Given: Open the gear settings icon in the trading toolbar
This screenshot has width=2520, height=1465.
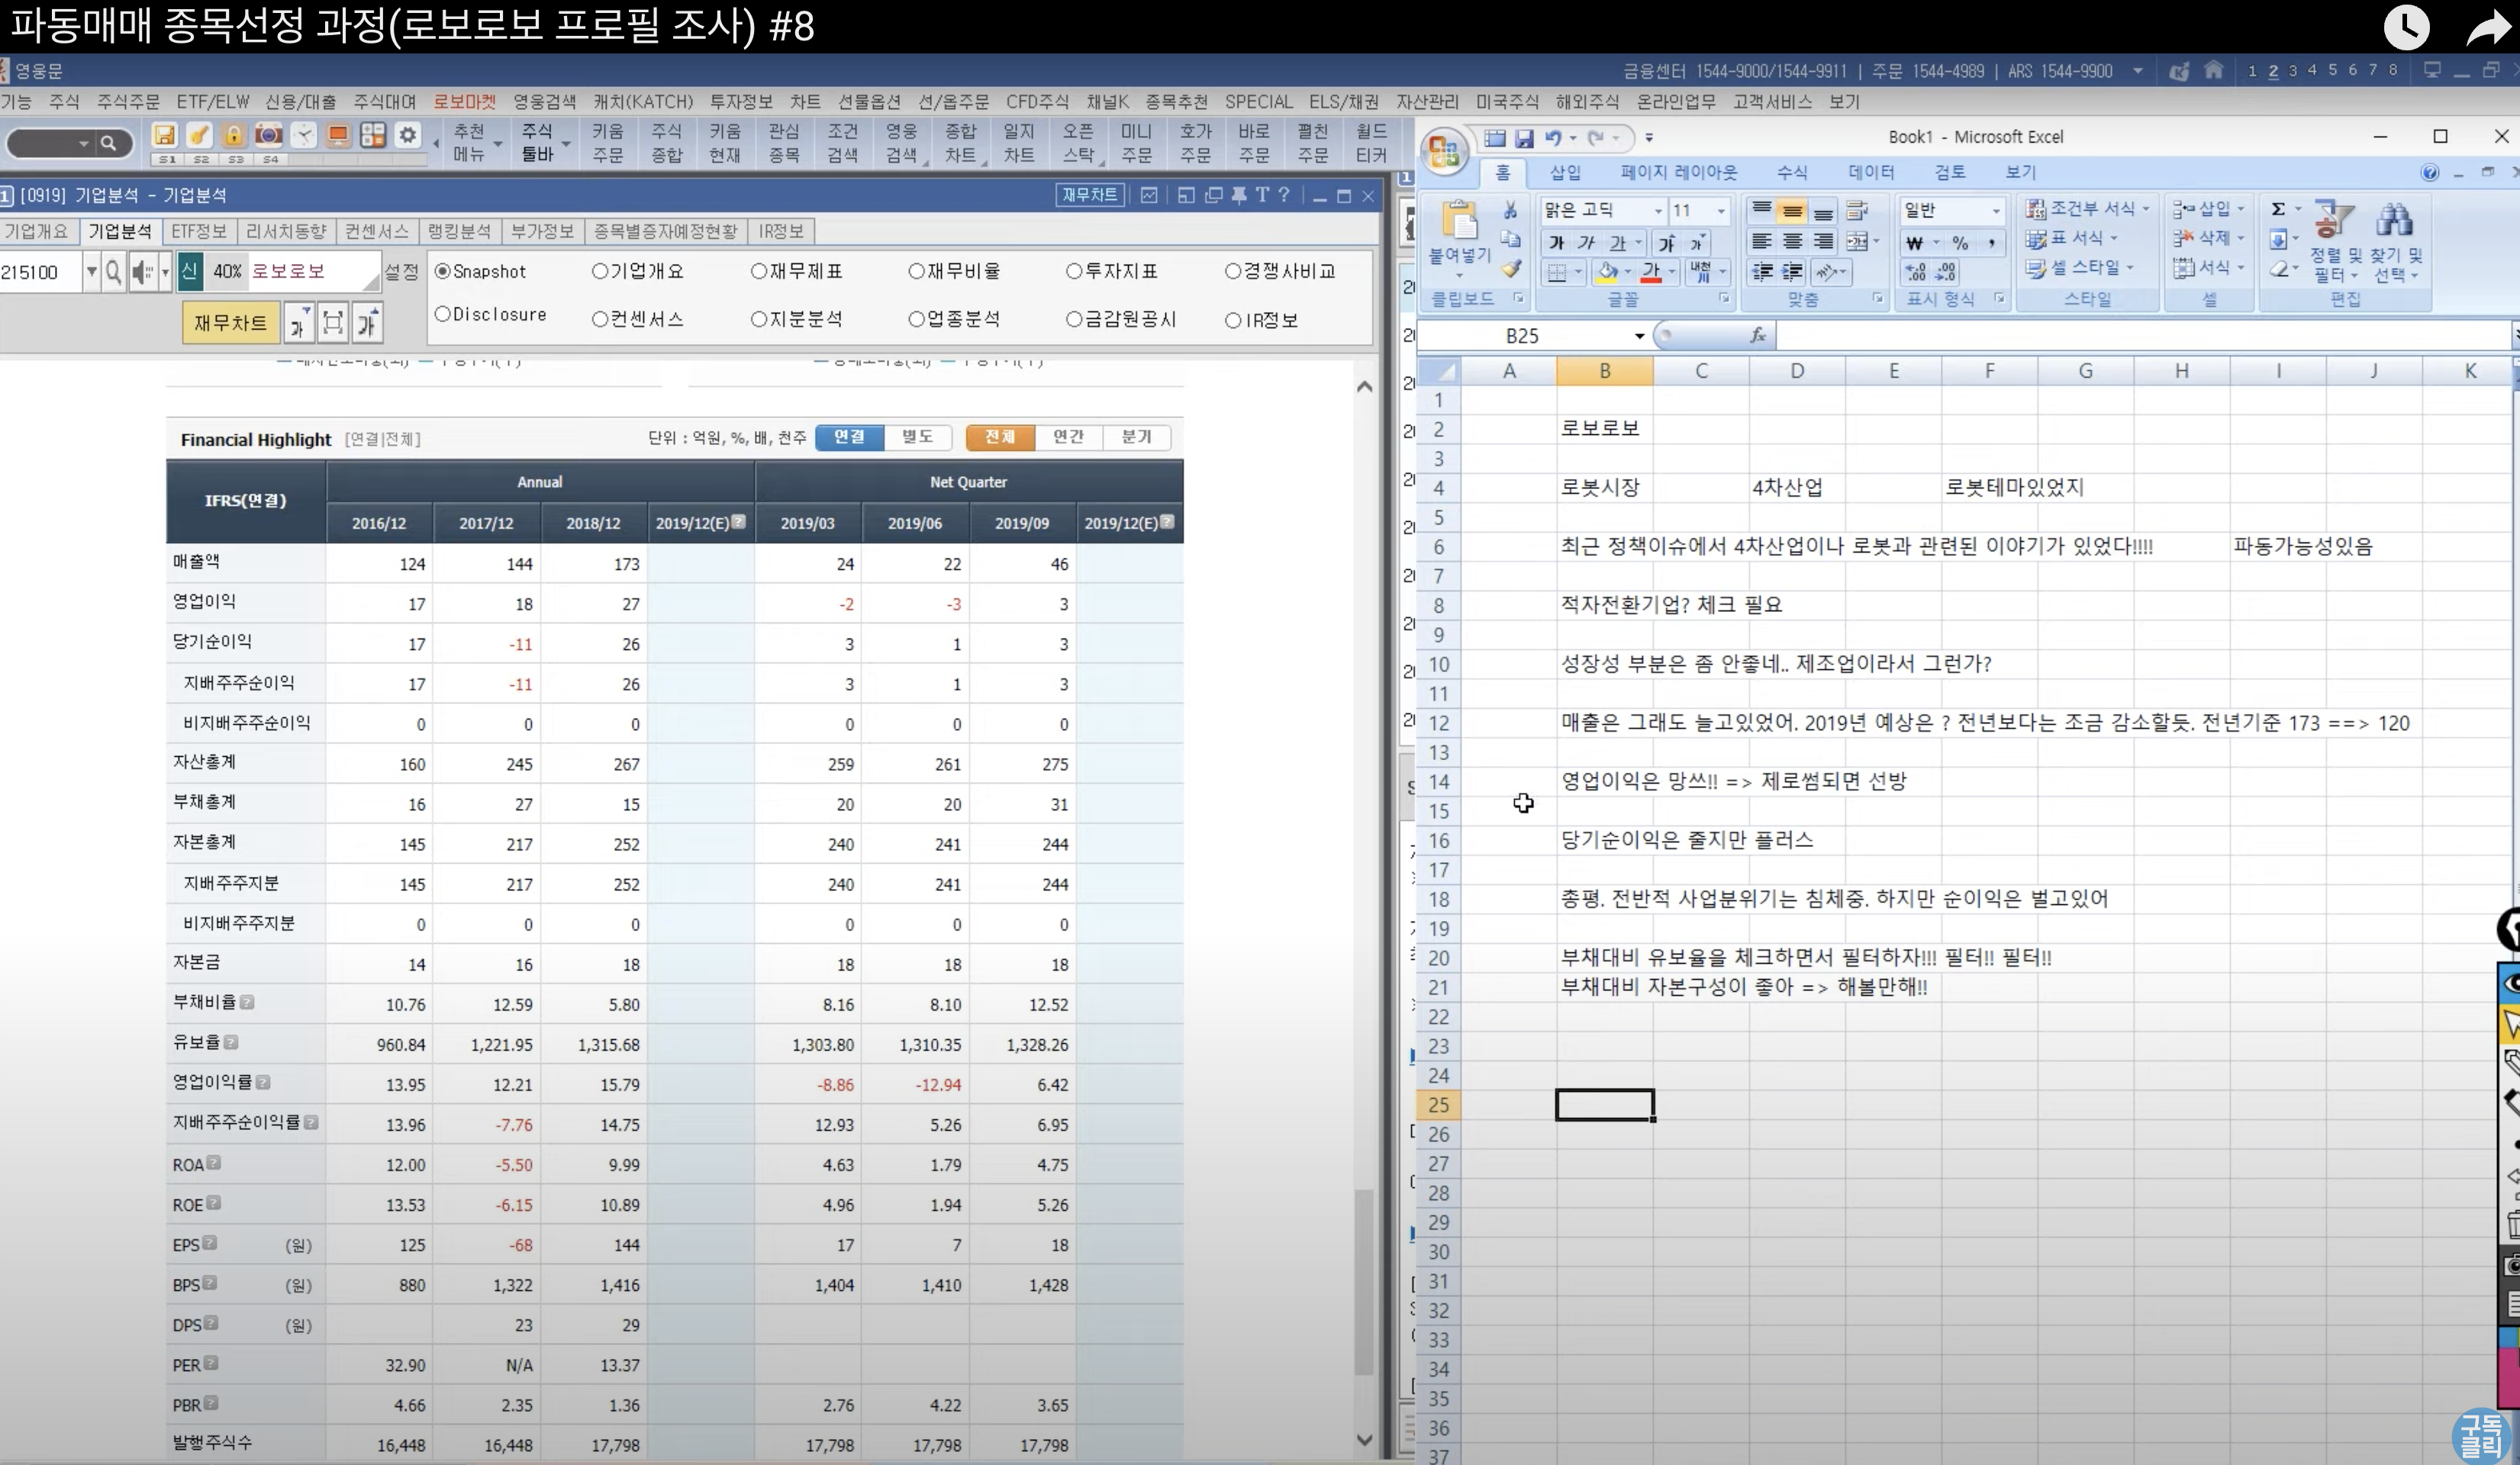Looking at the screenshot, I should pyautogui.click(x=408, y=135).
